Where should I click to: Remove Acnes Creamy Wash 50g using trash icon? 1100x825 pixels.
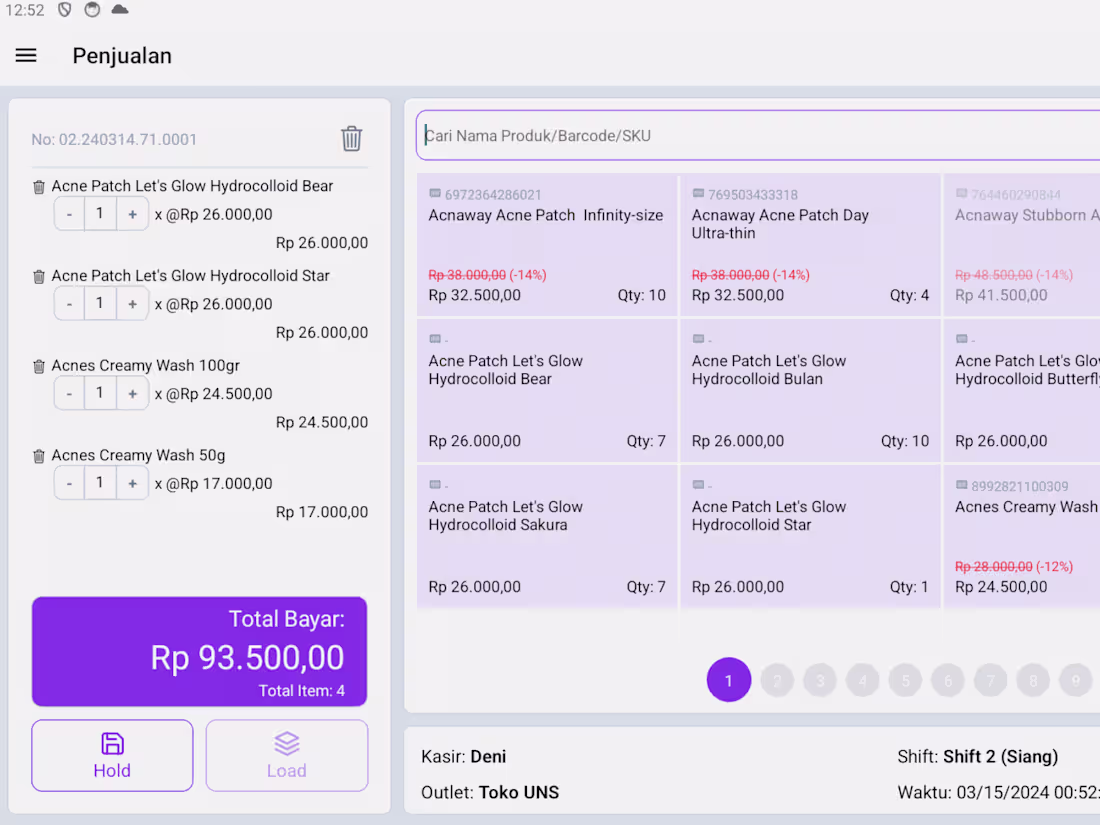click(38, 455)
